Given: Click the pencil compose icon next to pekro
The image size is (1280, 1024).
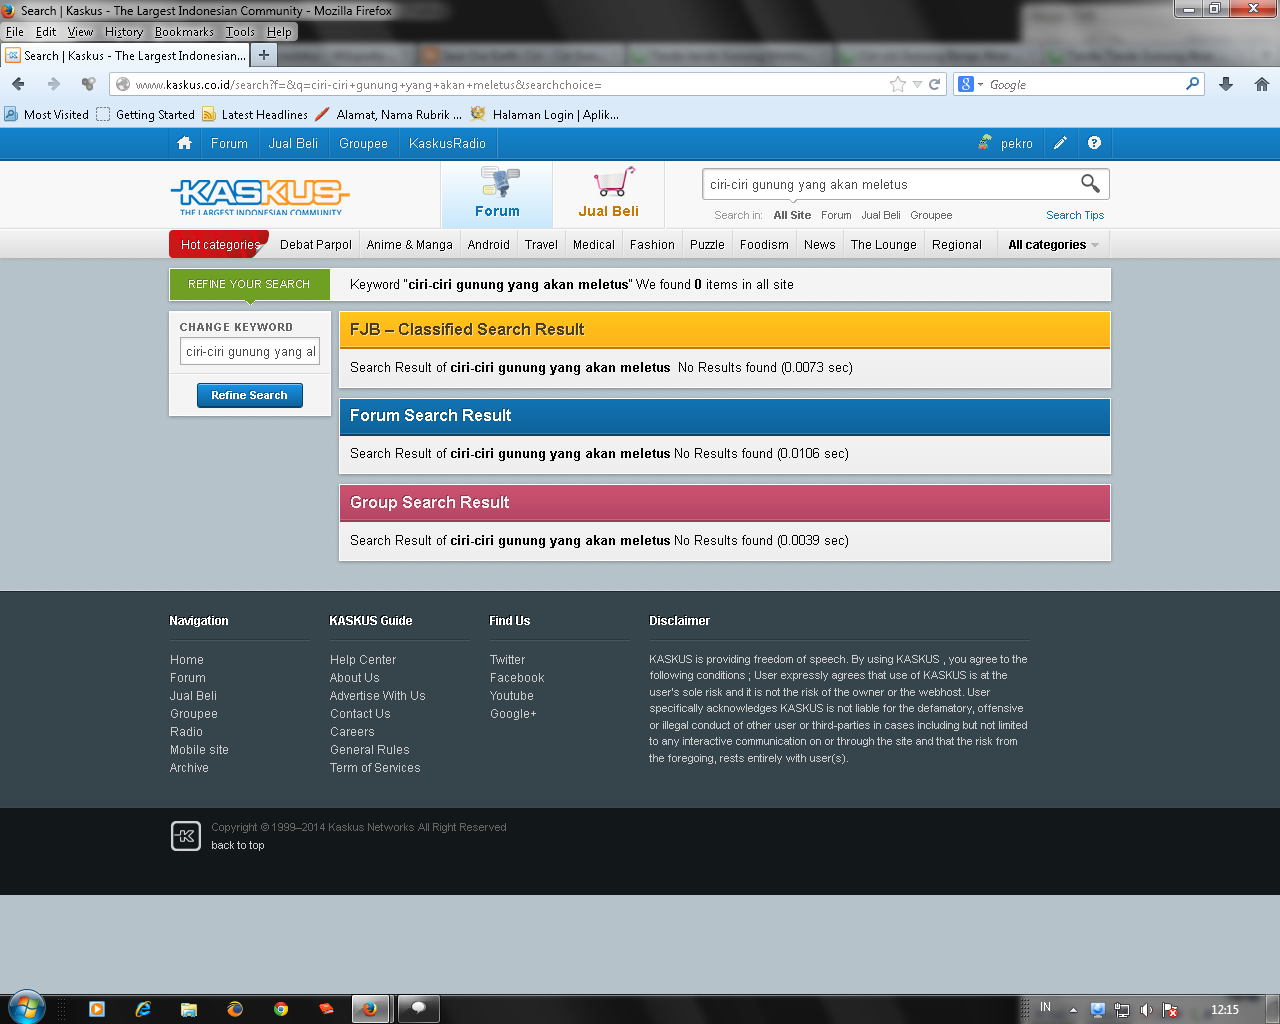Looking at the screenshot, I should tap(1060, 143).
